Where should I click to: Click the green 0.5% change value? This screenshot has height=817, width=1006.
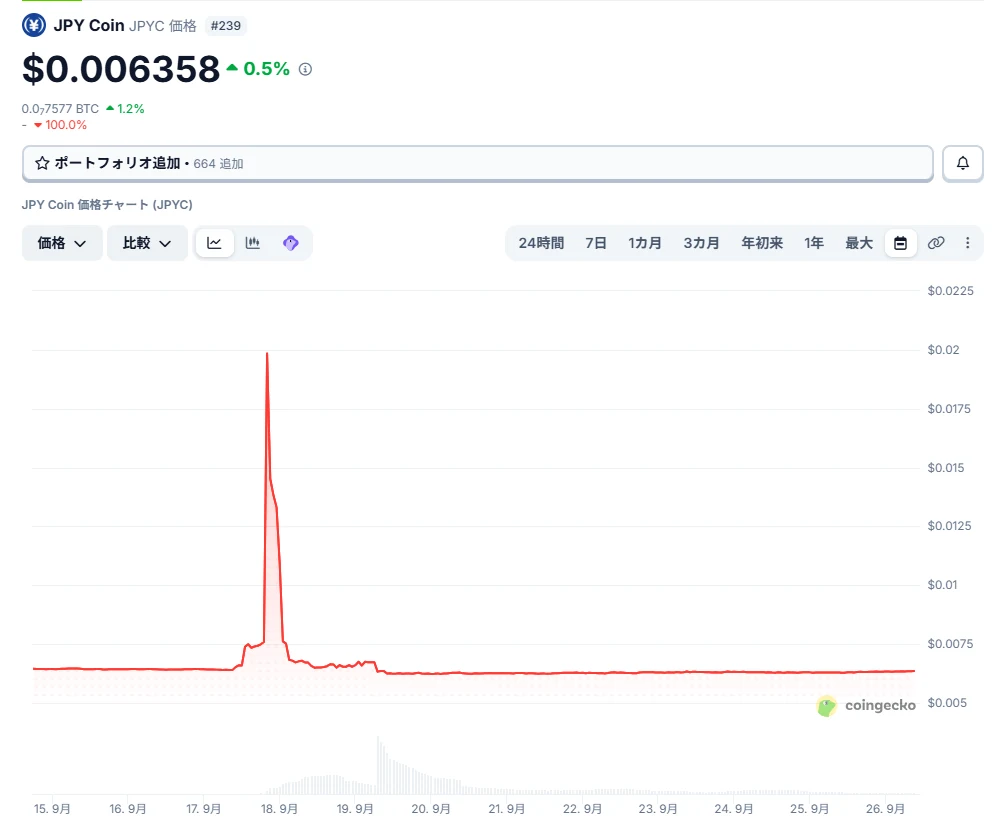pos(266,69)
